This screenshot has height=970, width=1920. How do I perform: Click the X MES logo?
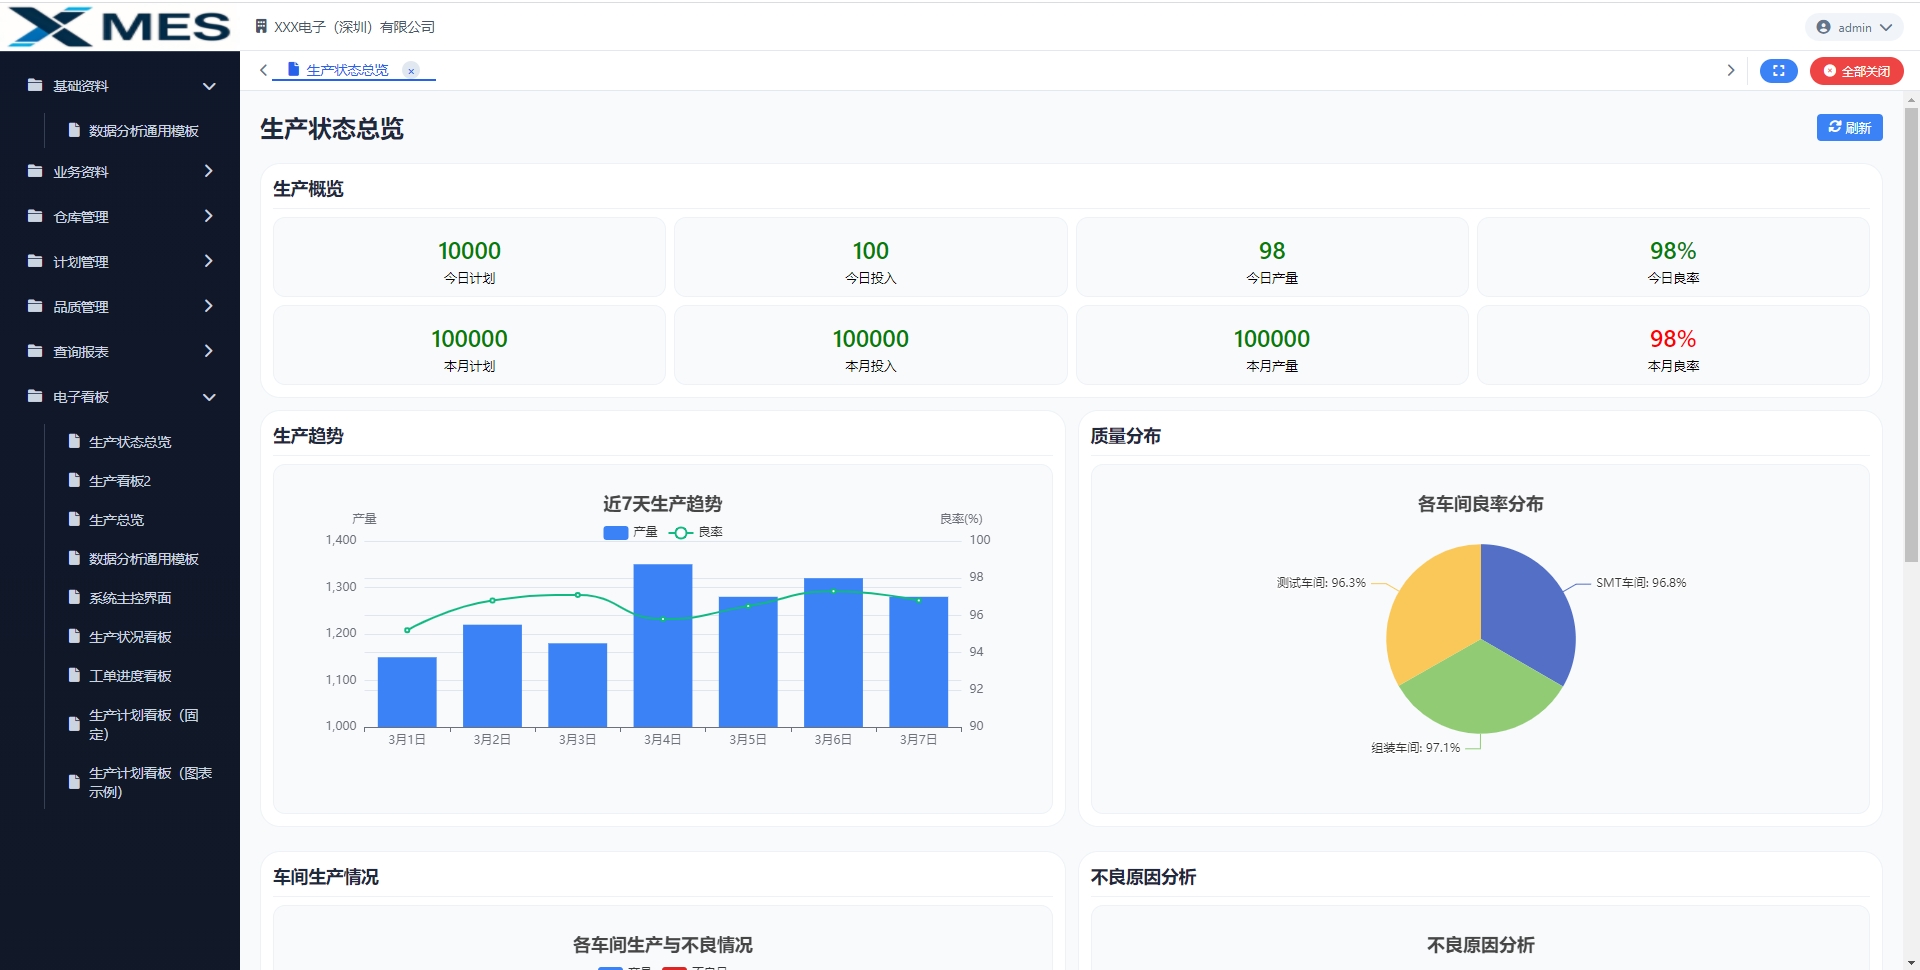click(119, 27)
